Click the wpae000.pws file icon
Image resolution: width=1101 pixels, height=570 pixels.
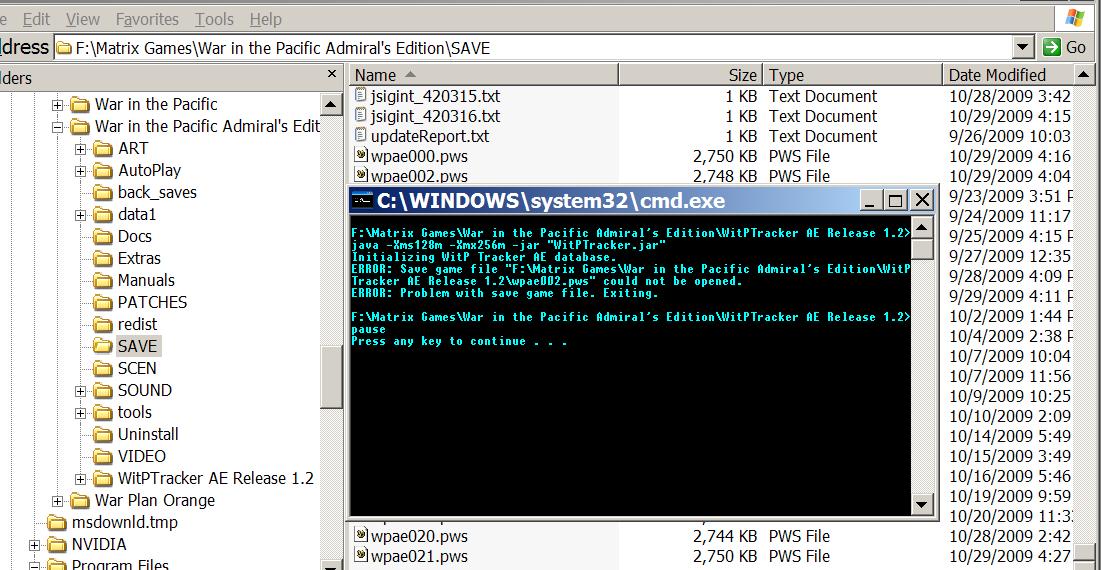(361, 155)
